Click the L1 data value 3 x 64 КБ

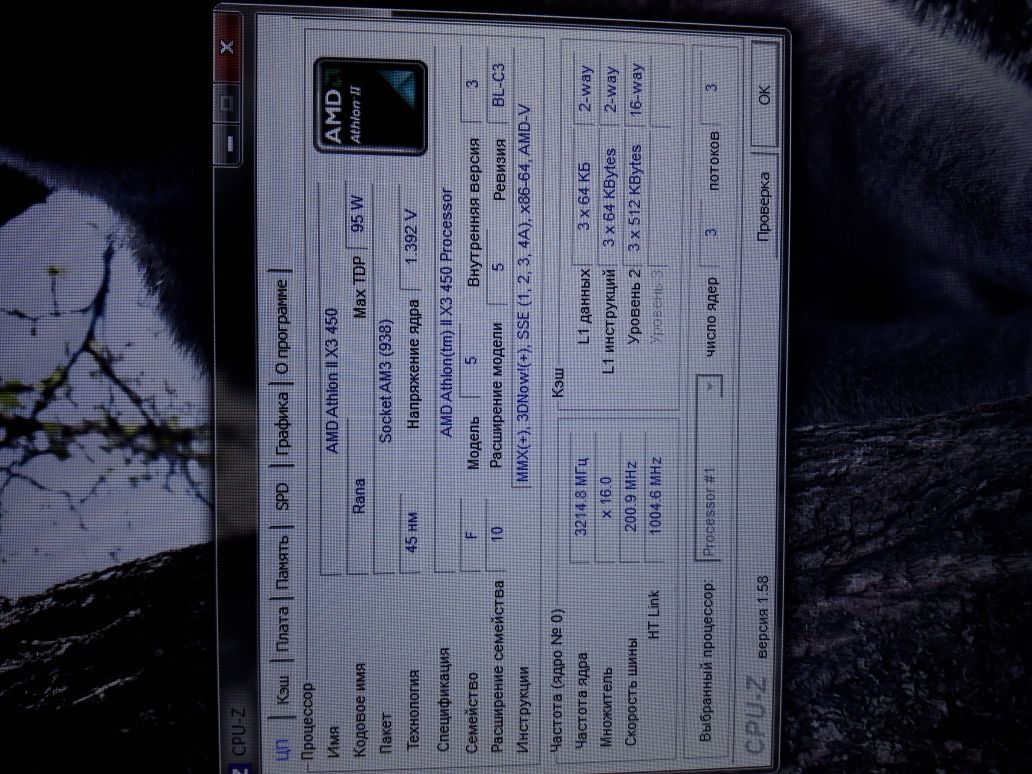coord(585,195)
